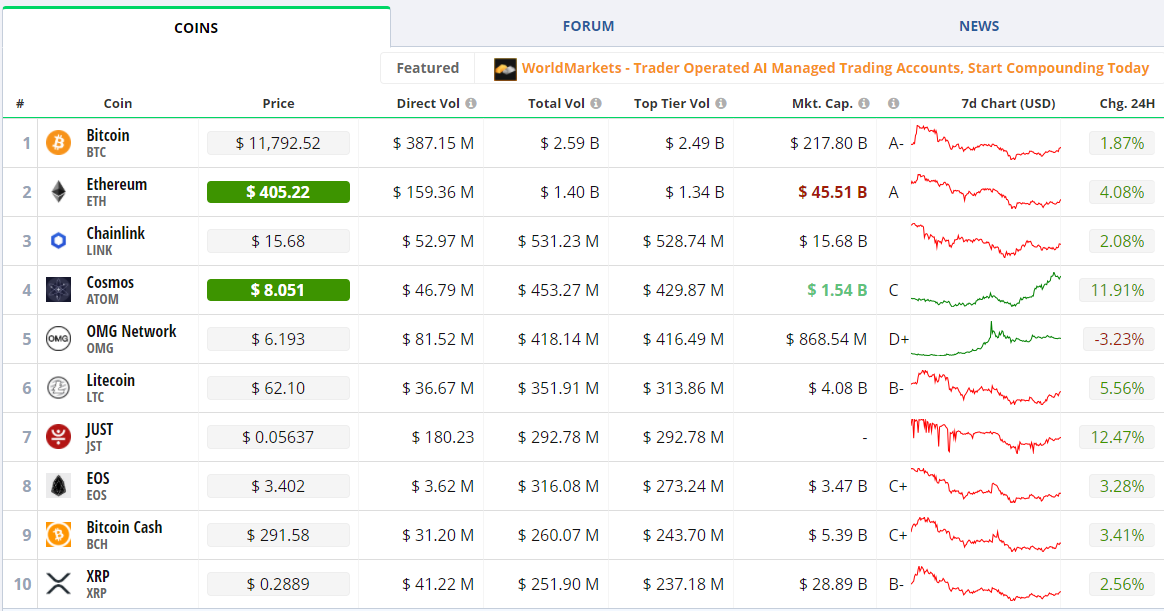Switch to the COINS tab
1164x611 pixels.
[x=196, y=27]
